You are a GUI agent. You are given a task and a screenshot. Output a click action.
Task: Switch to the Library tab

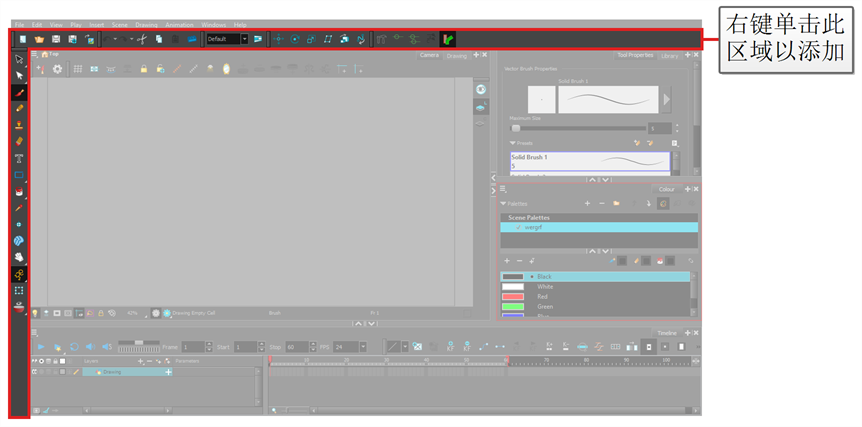[x=669, y=56]
